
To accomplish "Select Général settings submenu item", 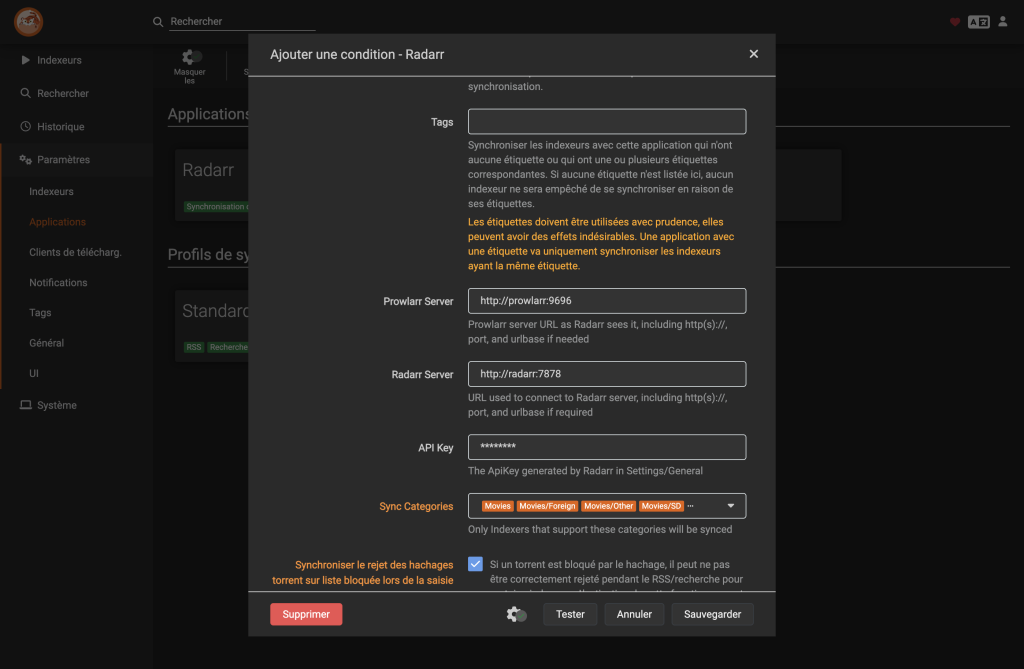I will click(x=46, y=343).
